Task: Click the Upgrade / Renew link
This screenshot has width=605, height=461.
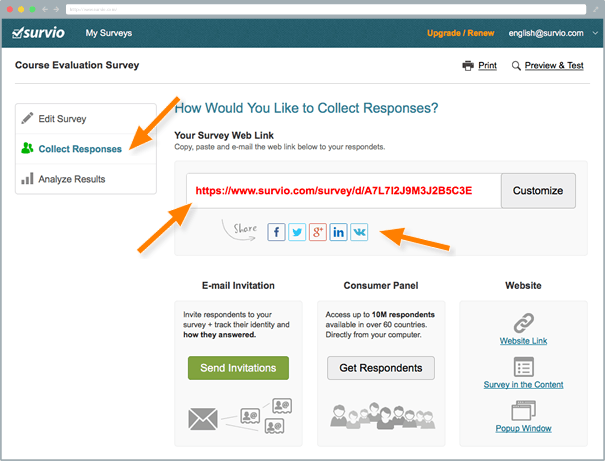Action: point(458,33)
